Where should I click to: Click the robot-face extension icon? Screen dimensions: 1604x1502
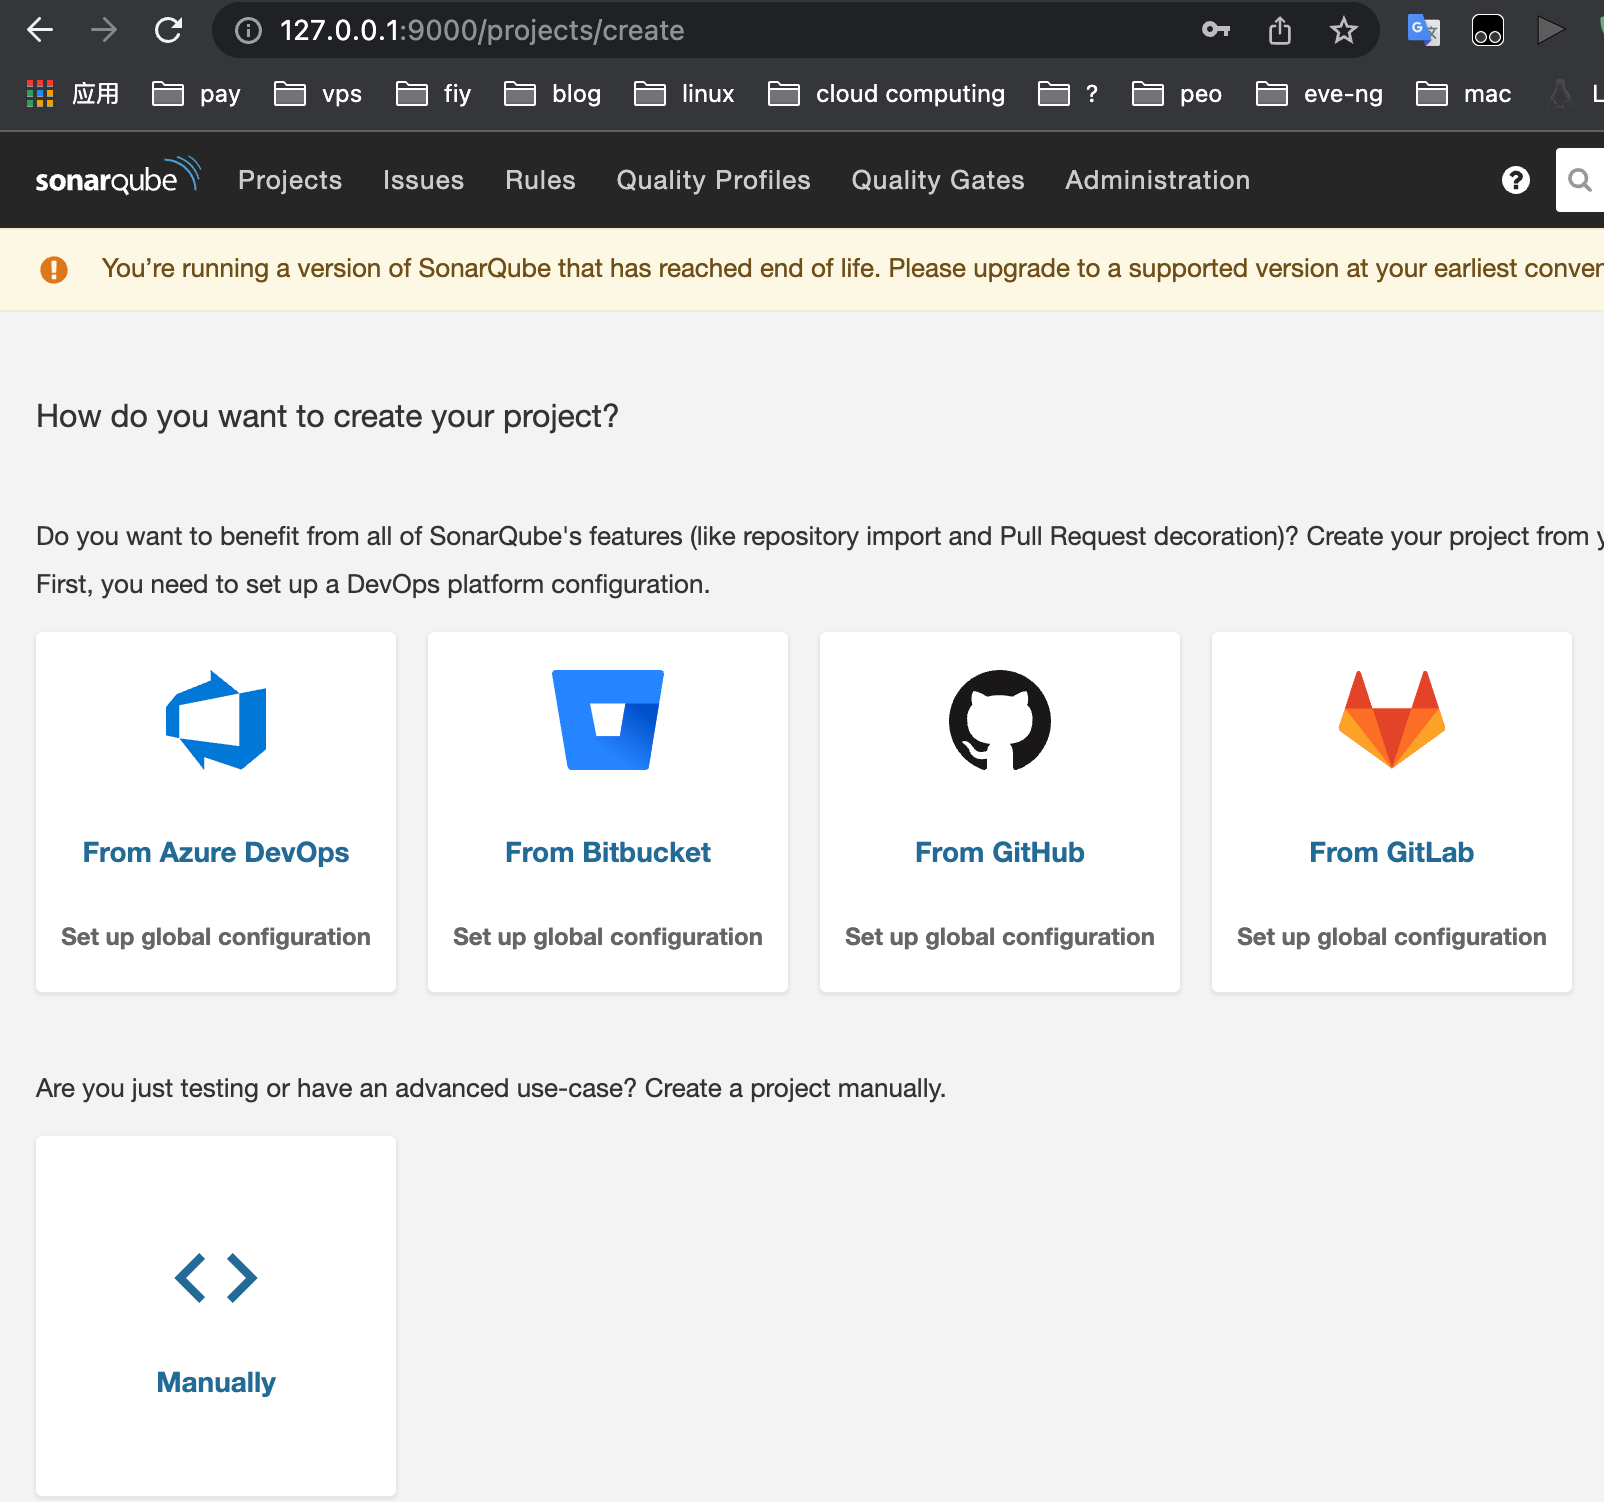coord(1488,30)
